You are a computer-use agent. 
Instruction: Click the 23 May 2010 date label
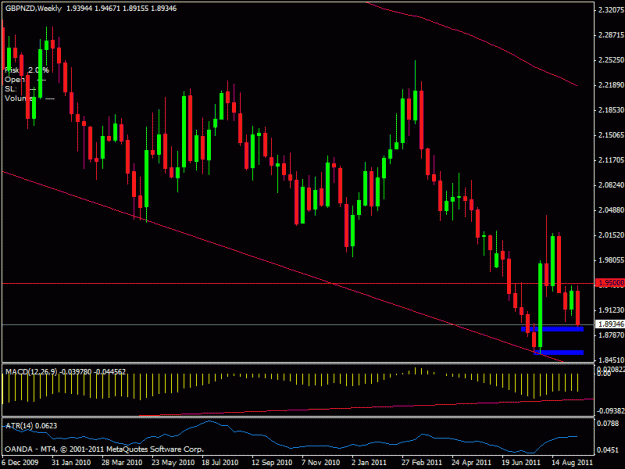point(173,463)
